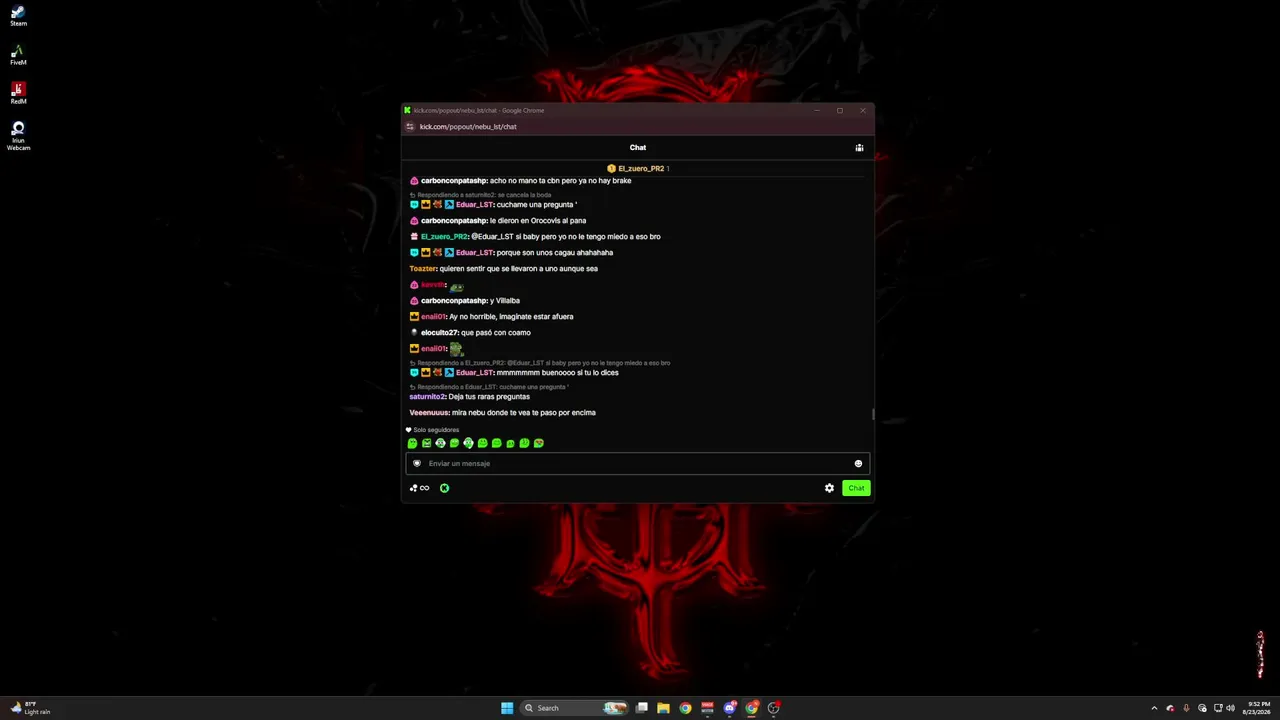Click message 'que pasó con coamo'
This screenshot has width=1280, height=720.
(496, 333)
